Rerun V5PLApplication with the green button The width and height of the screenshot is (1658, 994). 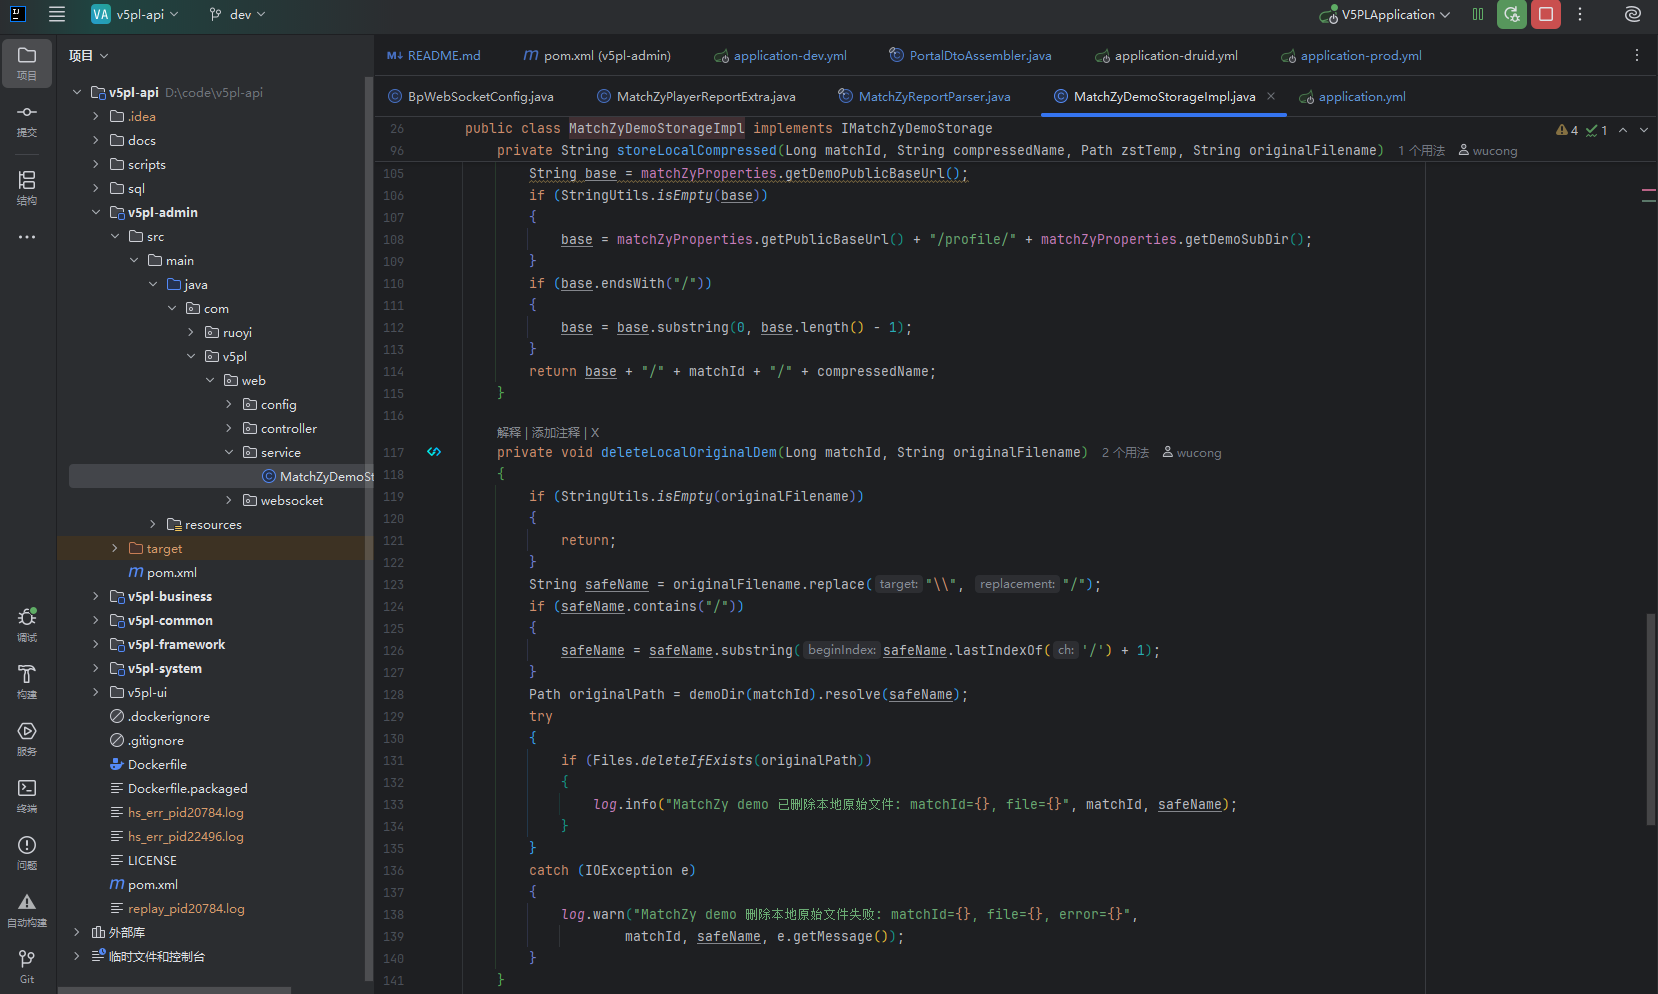coord(1512,14)
